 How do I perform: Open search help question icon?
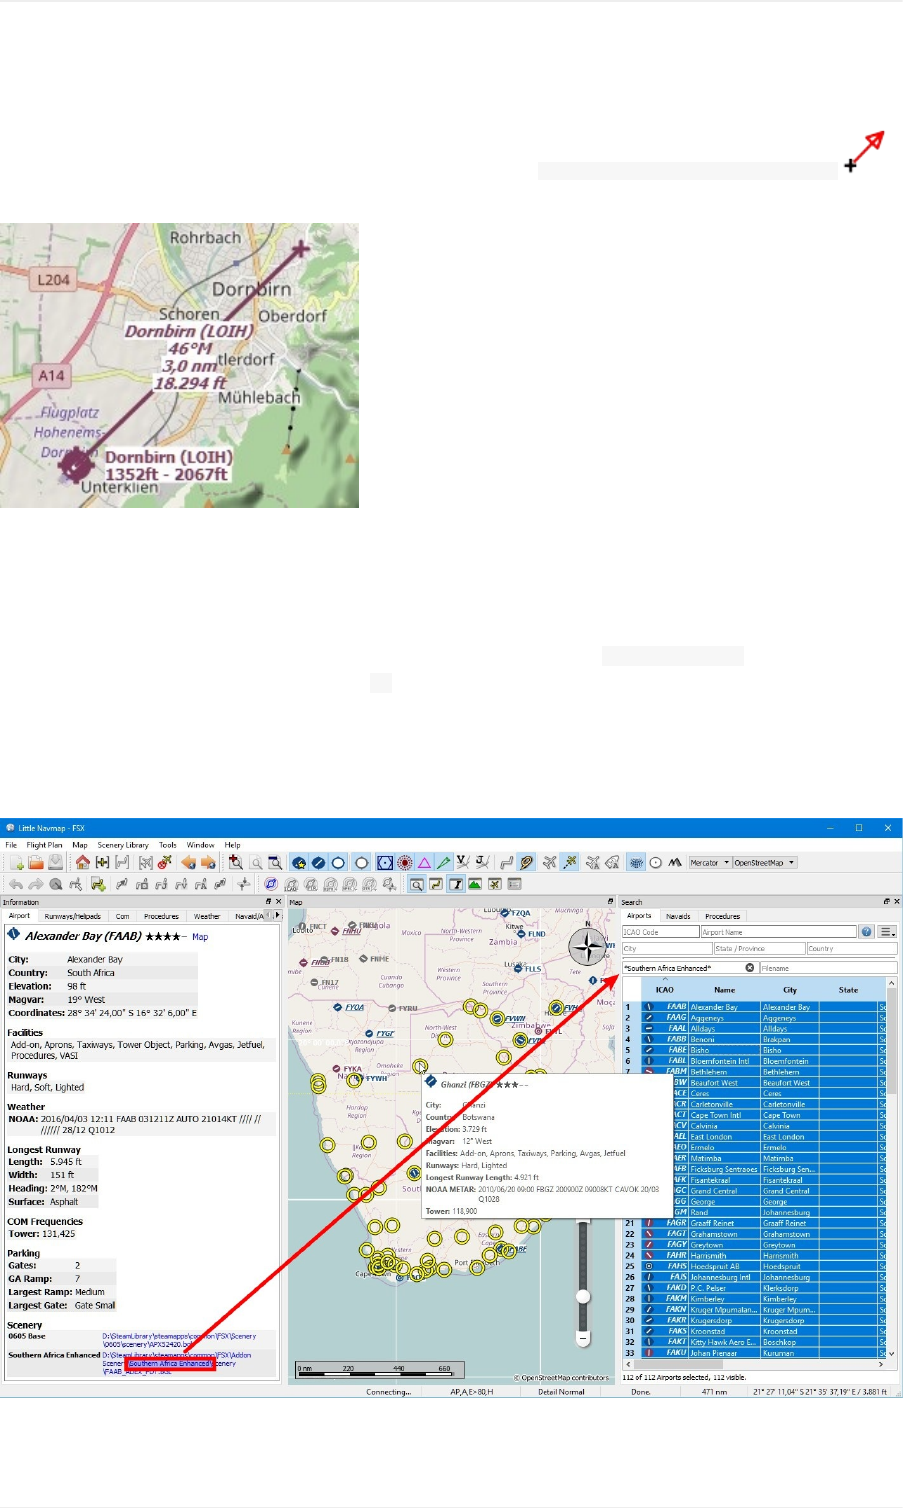[866, 932]
